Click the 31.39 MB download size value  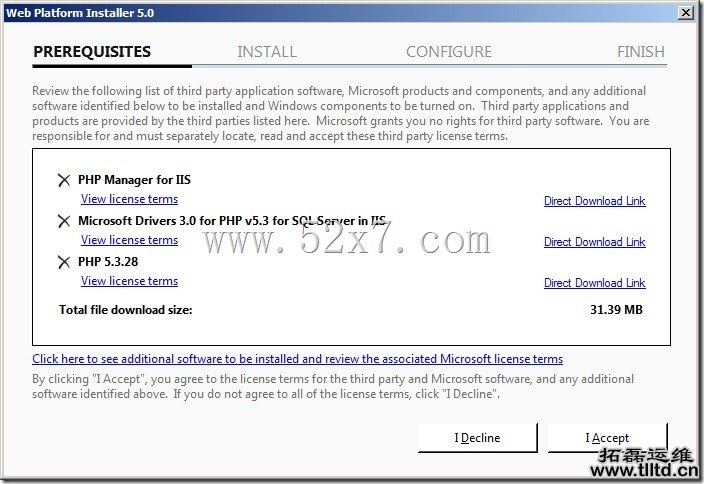click(x=616, y=309)
